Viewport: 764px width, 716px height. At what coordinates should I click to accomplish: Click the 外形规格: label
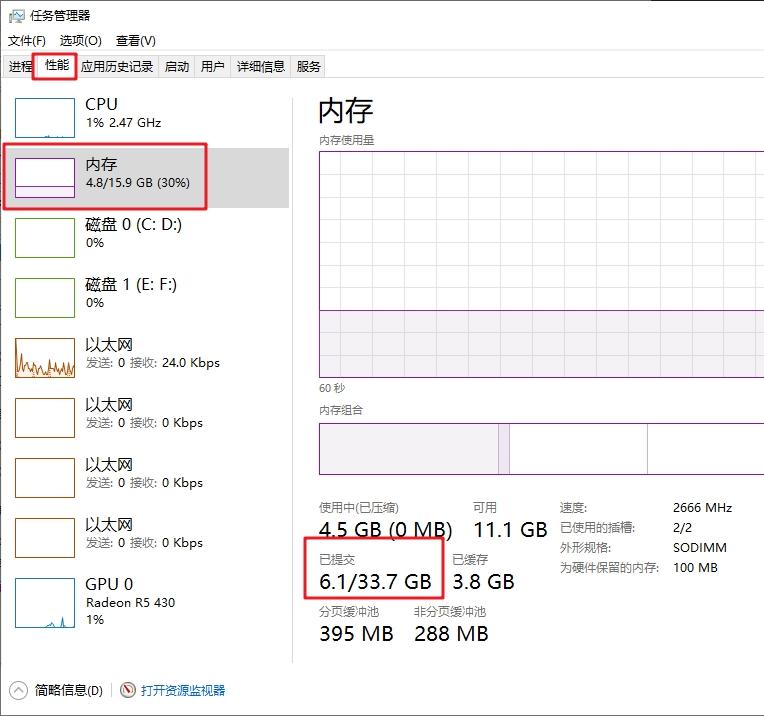coord(585,547)
